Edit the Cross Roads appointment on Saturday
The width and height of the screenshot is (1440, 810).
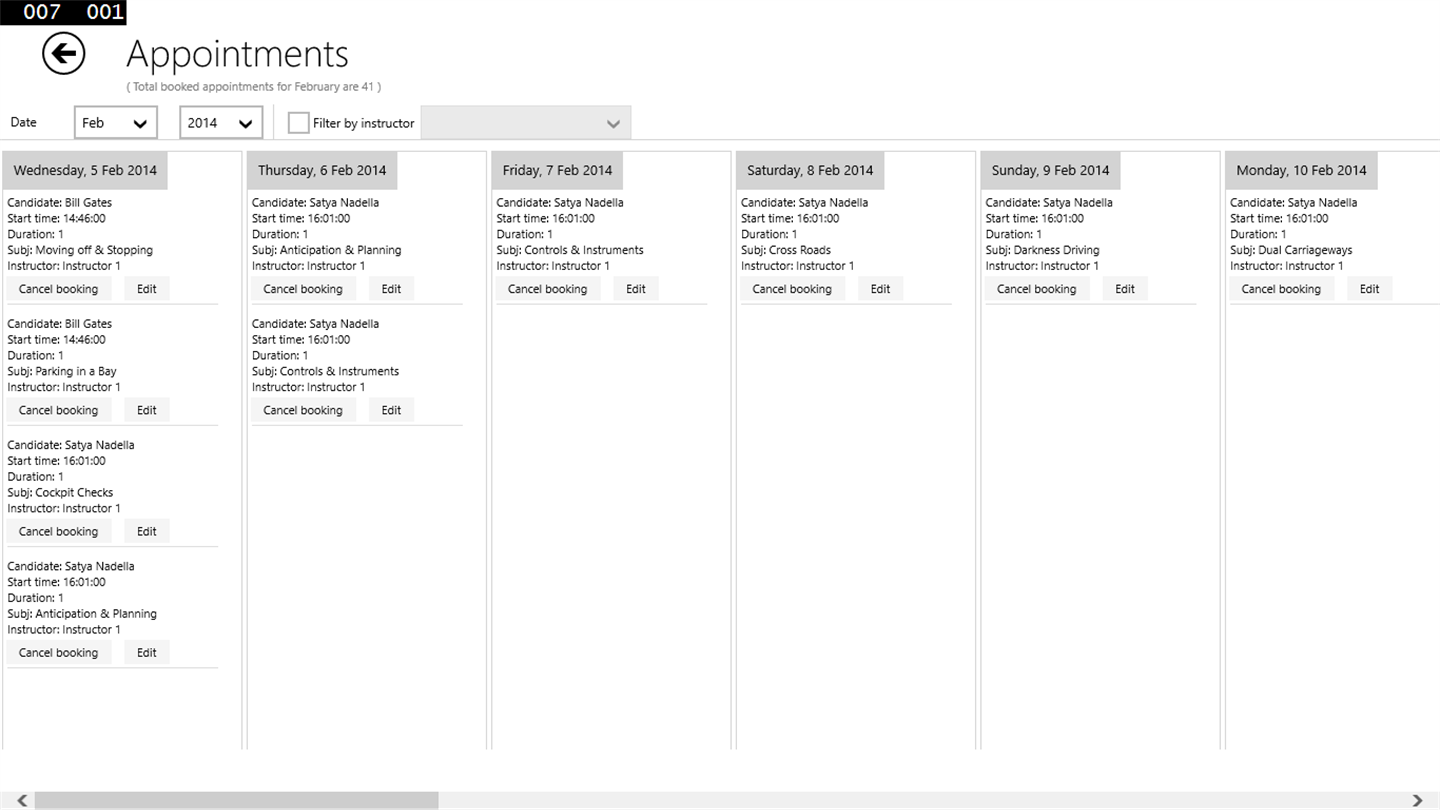coord(880,289)
